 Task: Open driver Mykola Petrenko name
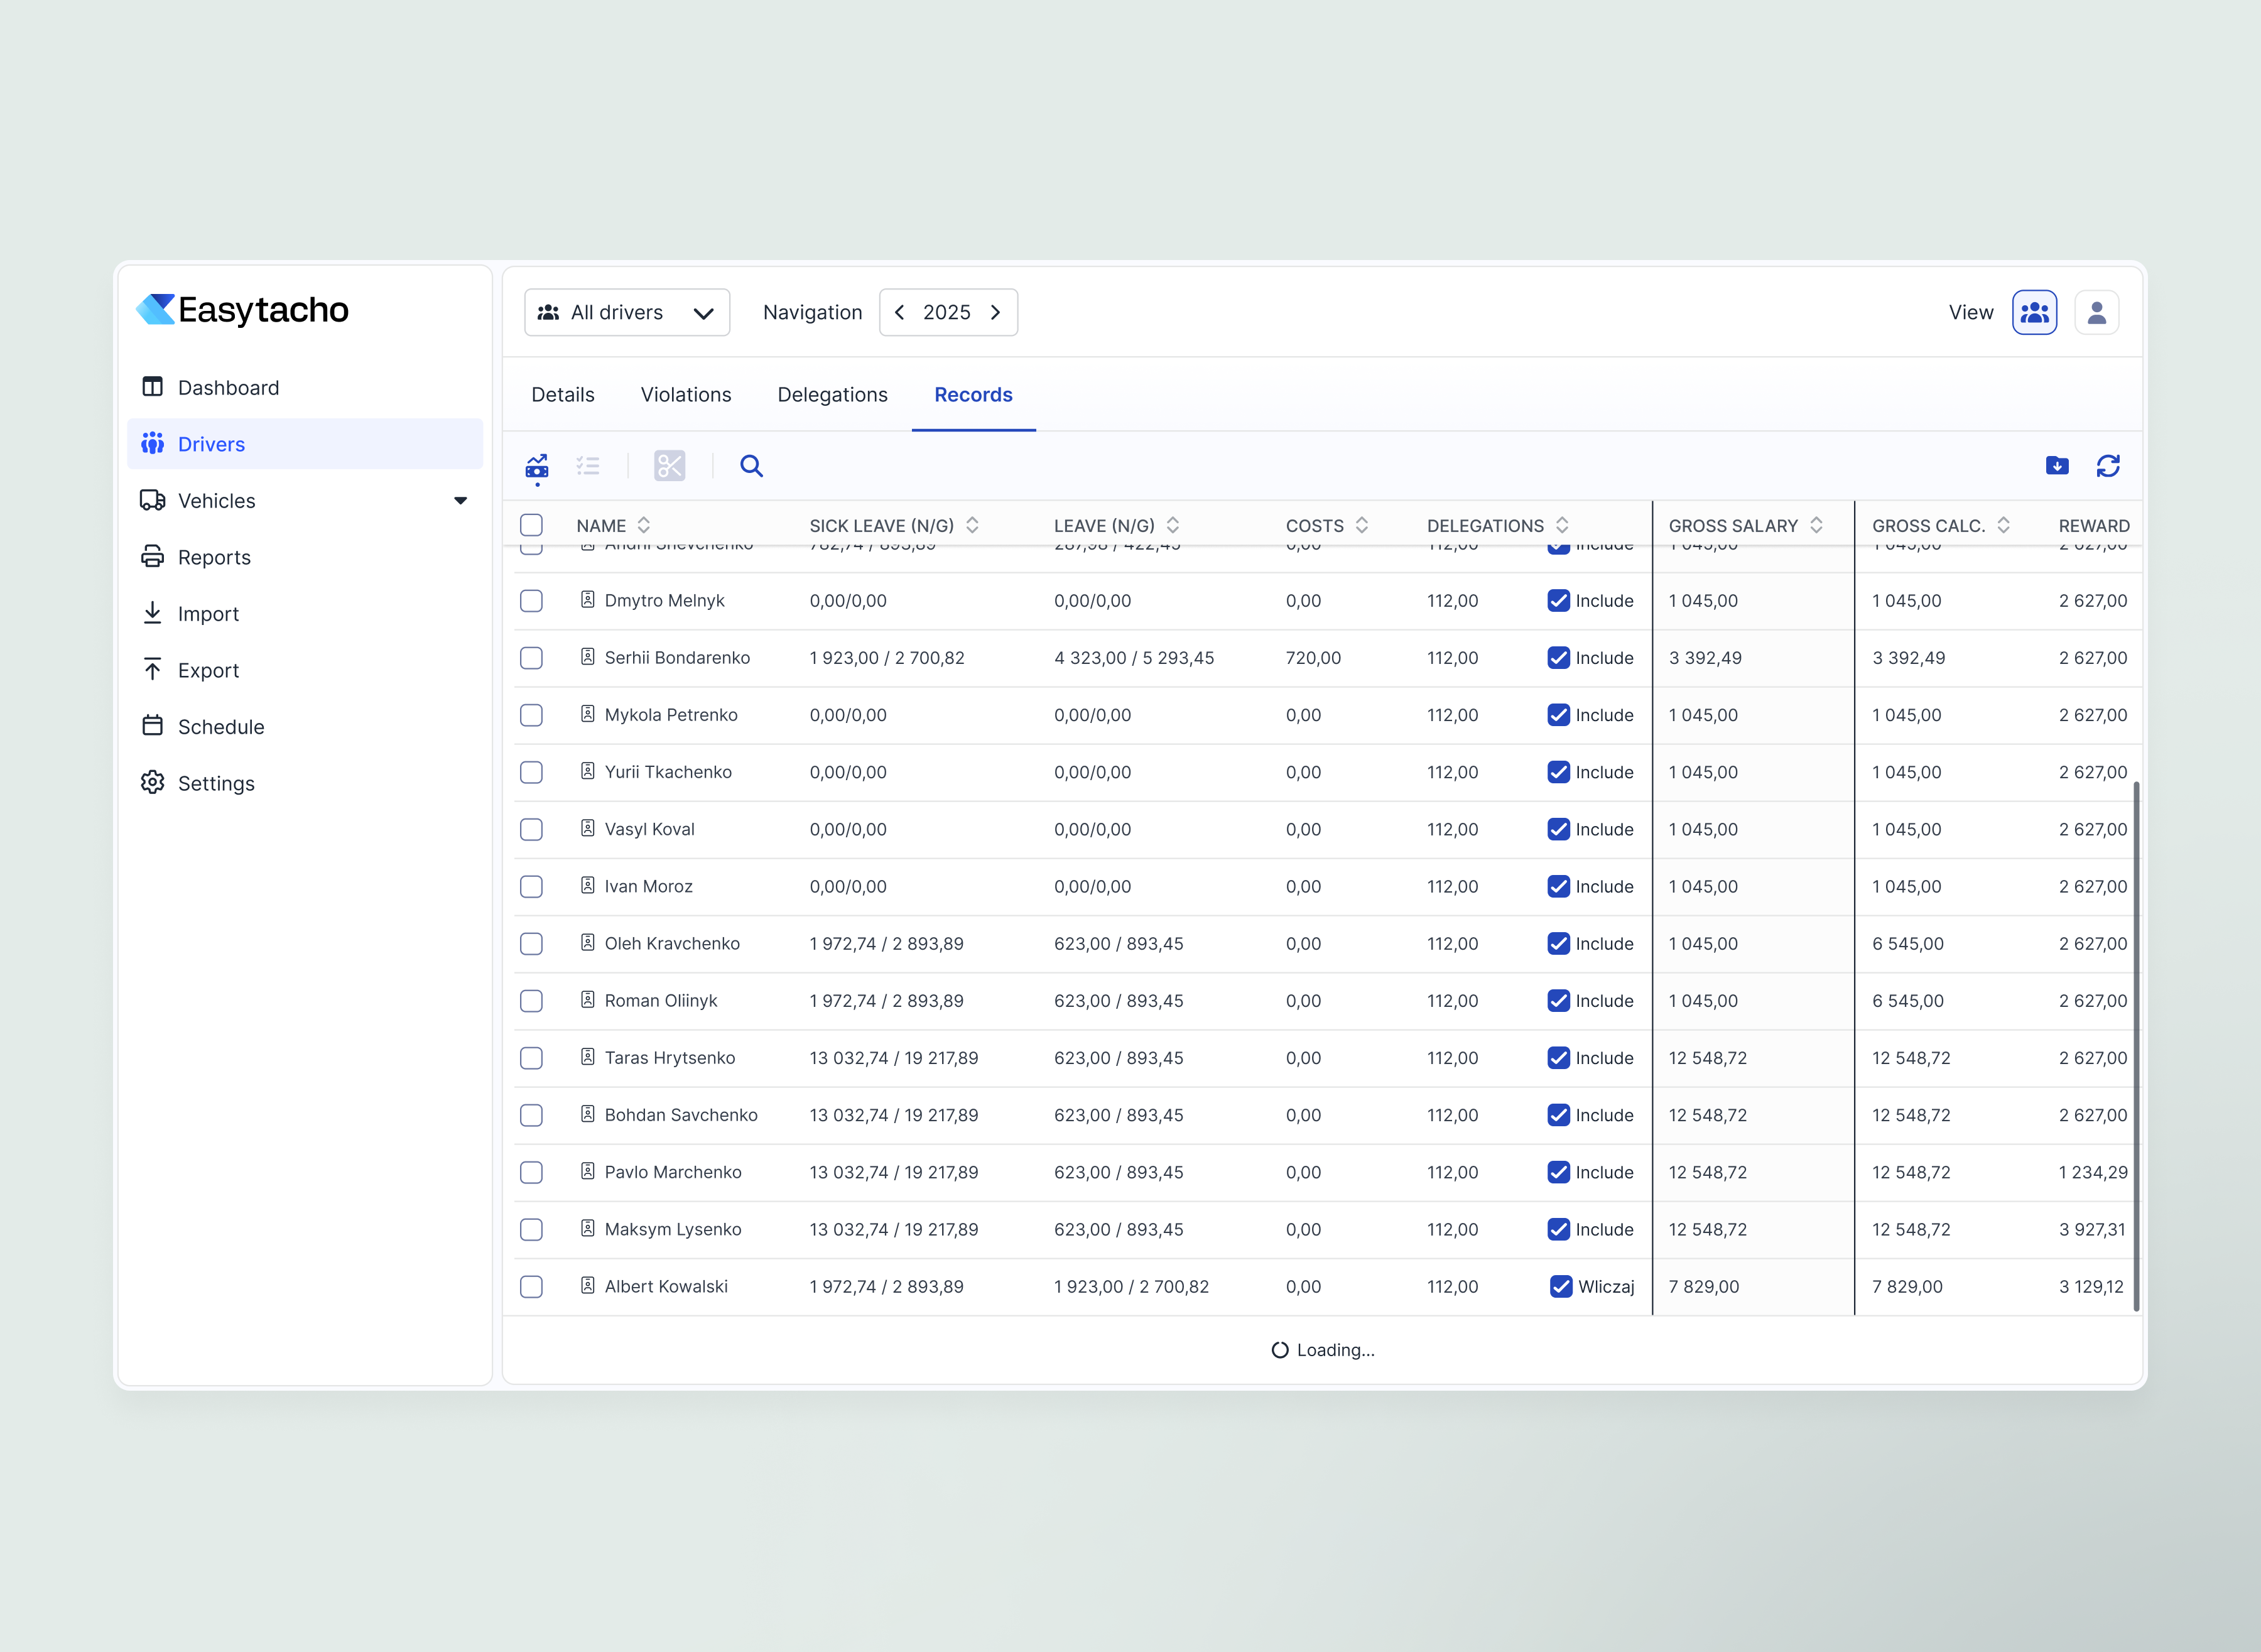tap(671, 715)
